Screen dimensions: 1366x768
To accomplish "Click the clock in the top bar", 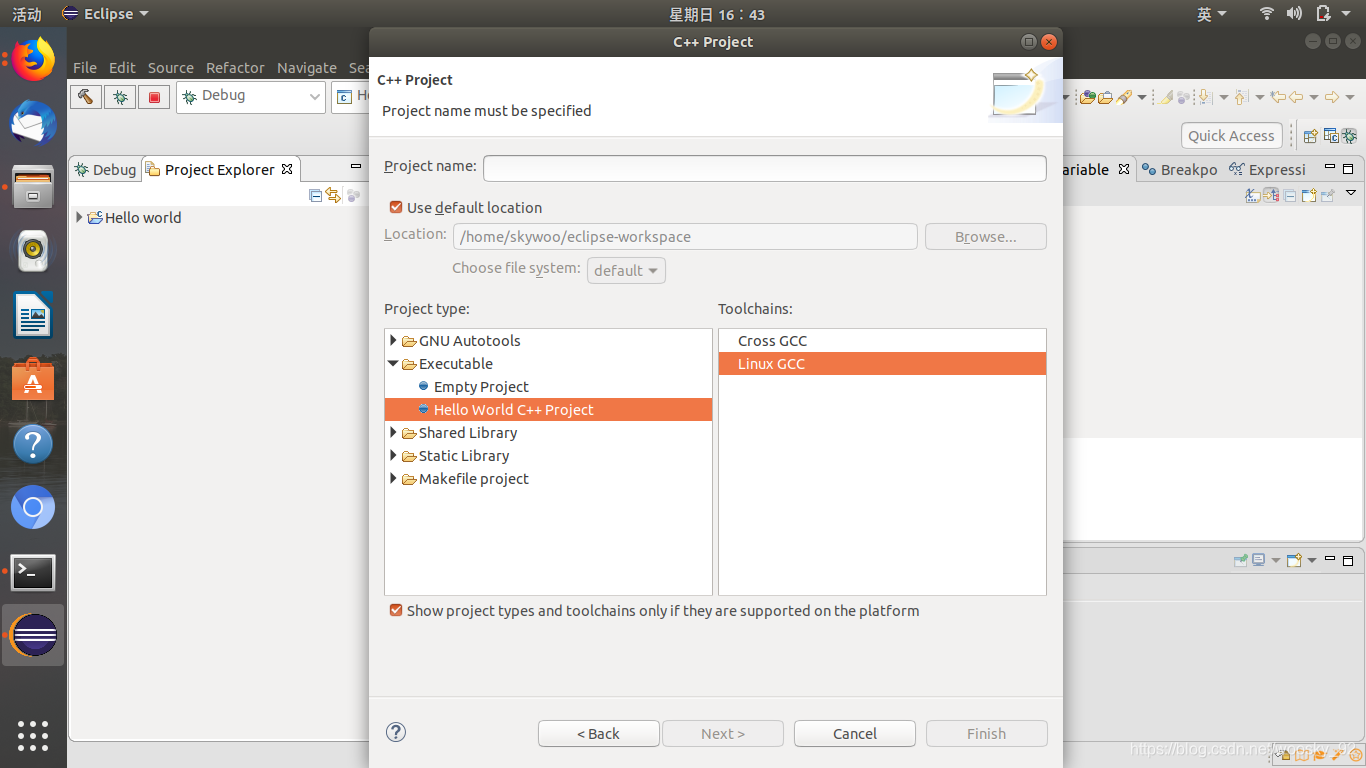I will [x=717, y=14].
